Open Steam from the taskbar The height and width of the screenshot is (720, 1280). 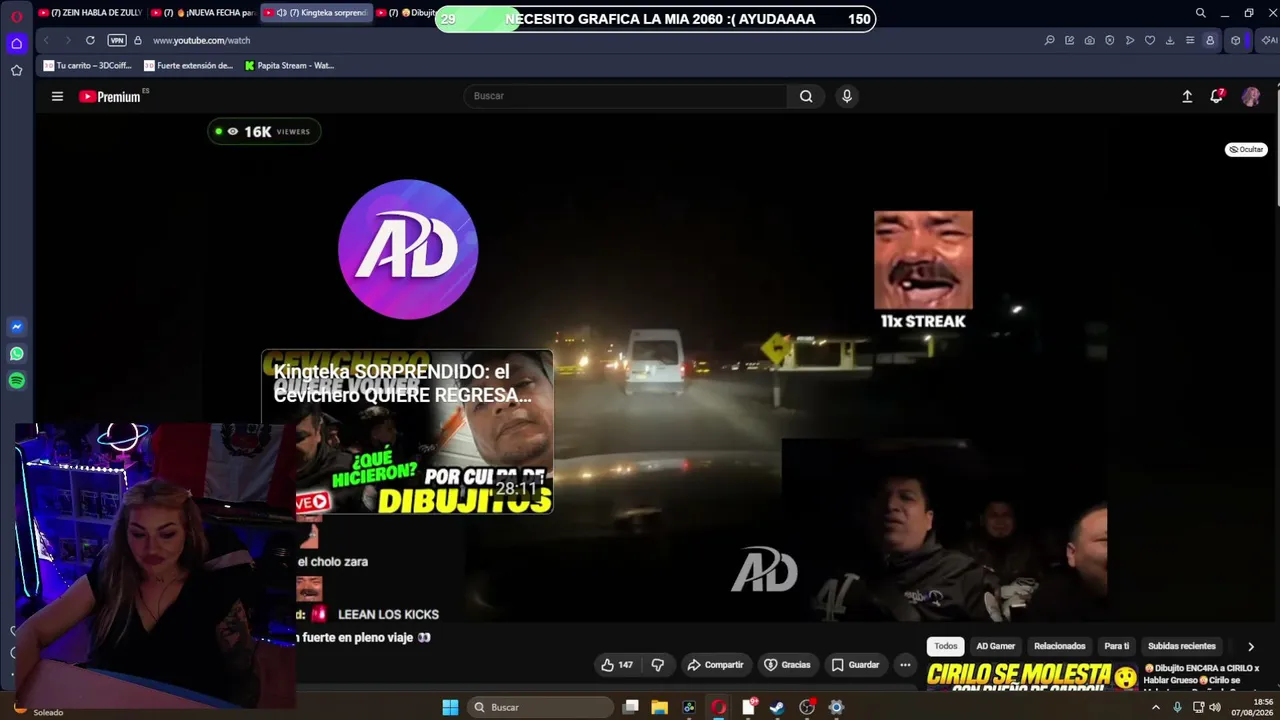(777, 707)
